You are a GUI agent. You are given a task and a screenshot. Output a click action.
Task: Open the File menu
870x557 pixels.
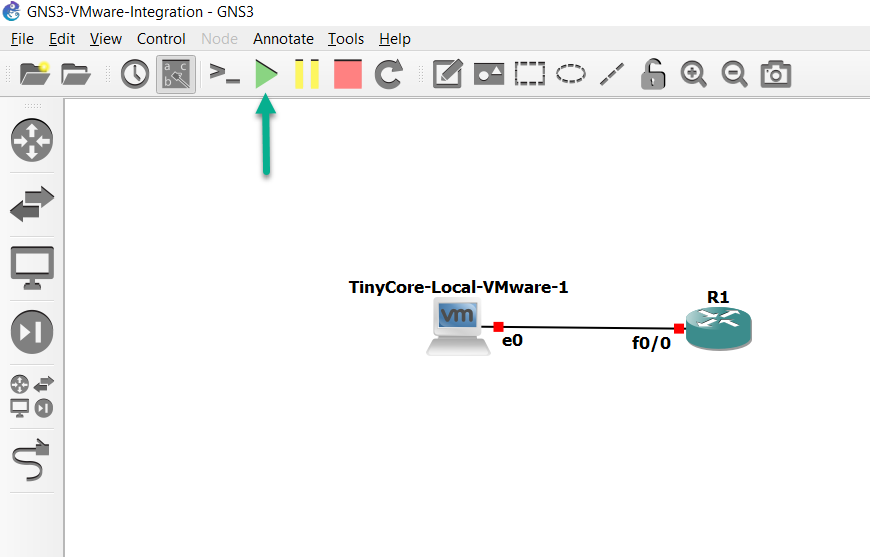22,39
